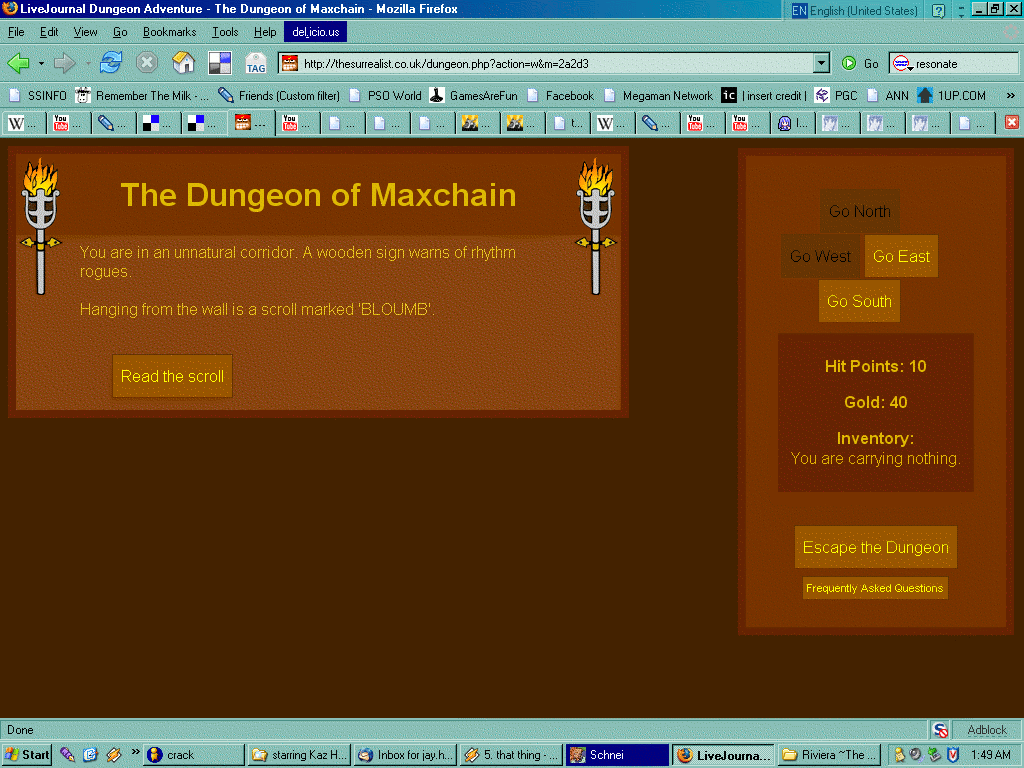Open the Tools menu

tap(225, 32)
